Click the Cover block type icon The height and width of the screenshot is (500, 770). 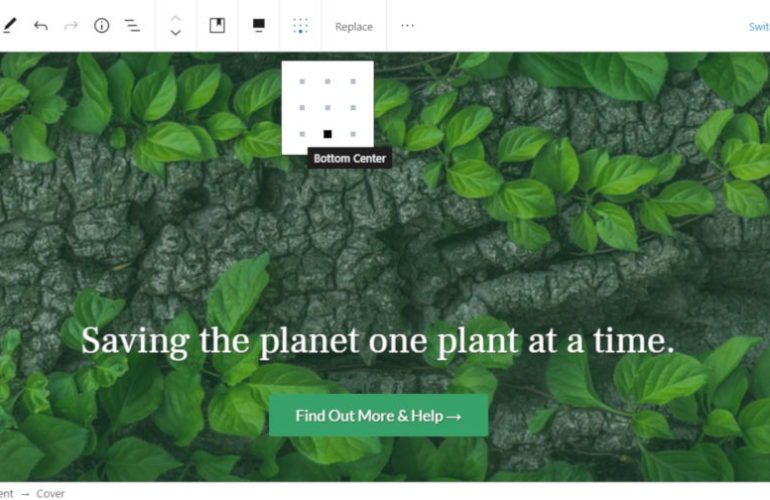tap(217, 26)
